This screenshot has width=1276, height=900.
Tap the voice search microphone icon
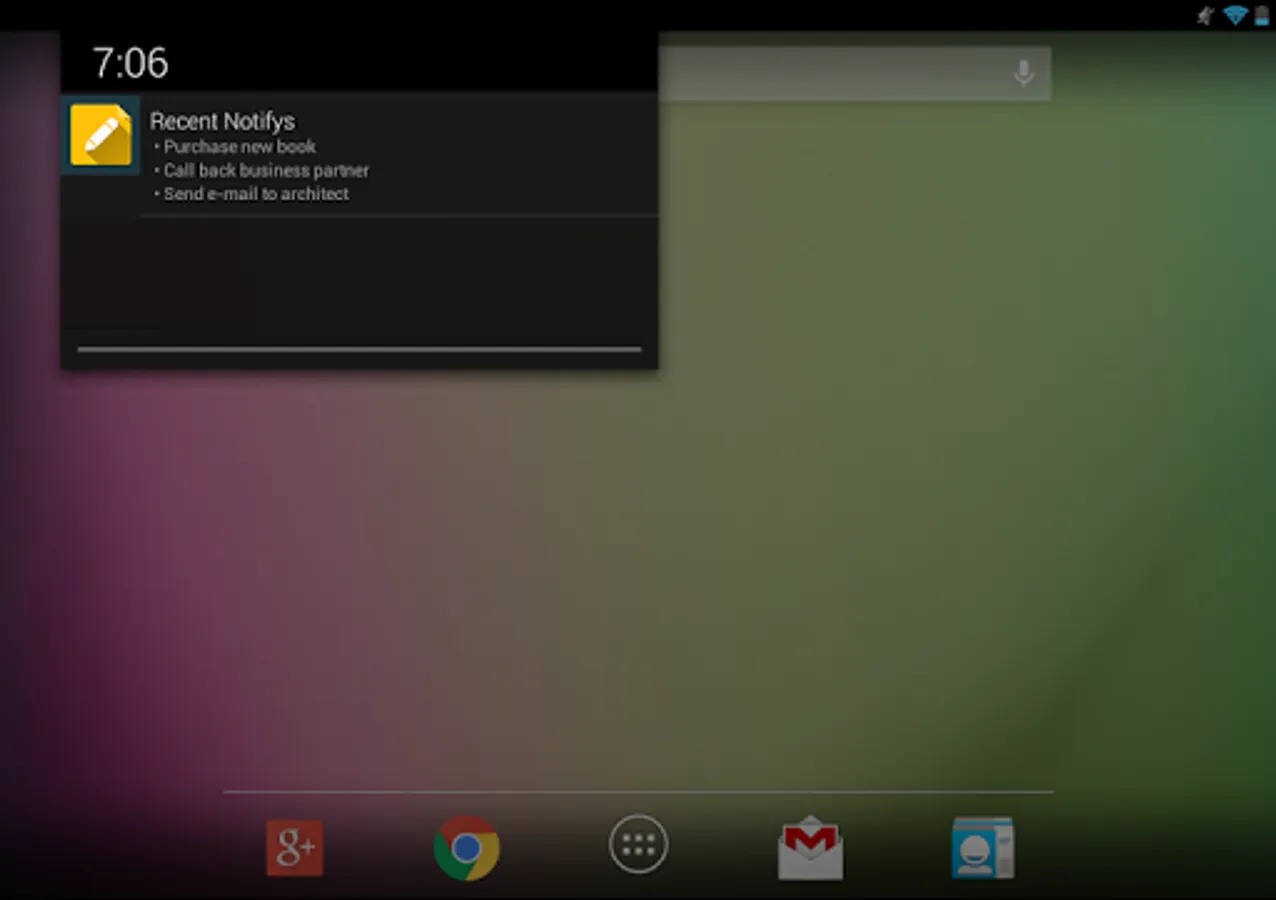1023,73
